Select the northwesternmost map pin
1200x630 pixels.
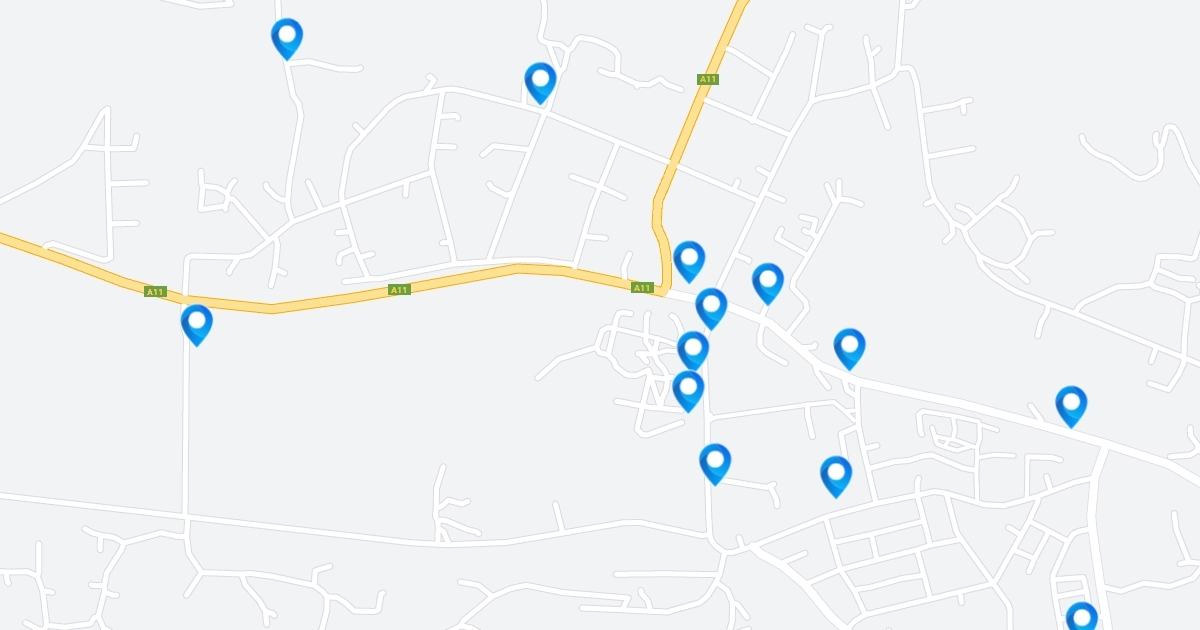click(x=287, y=39)
